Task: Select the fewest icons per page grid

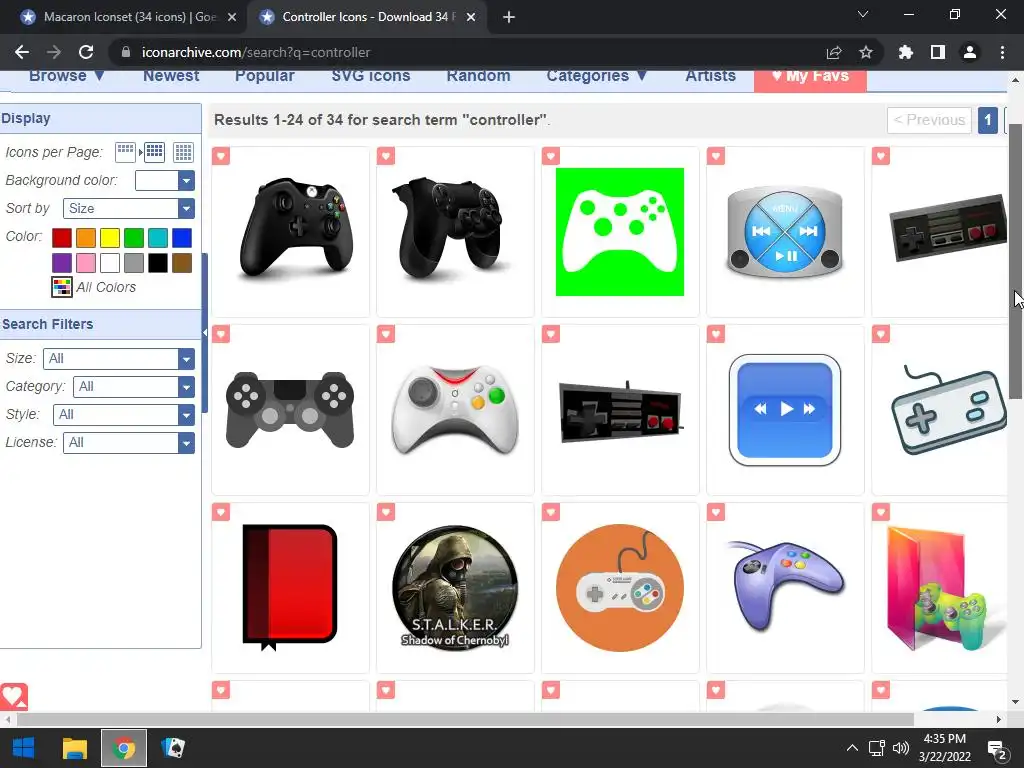Action: pyautogui.click(x=125, y=152)
